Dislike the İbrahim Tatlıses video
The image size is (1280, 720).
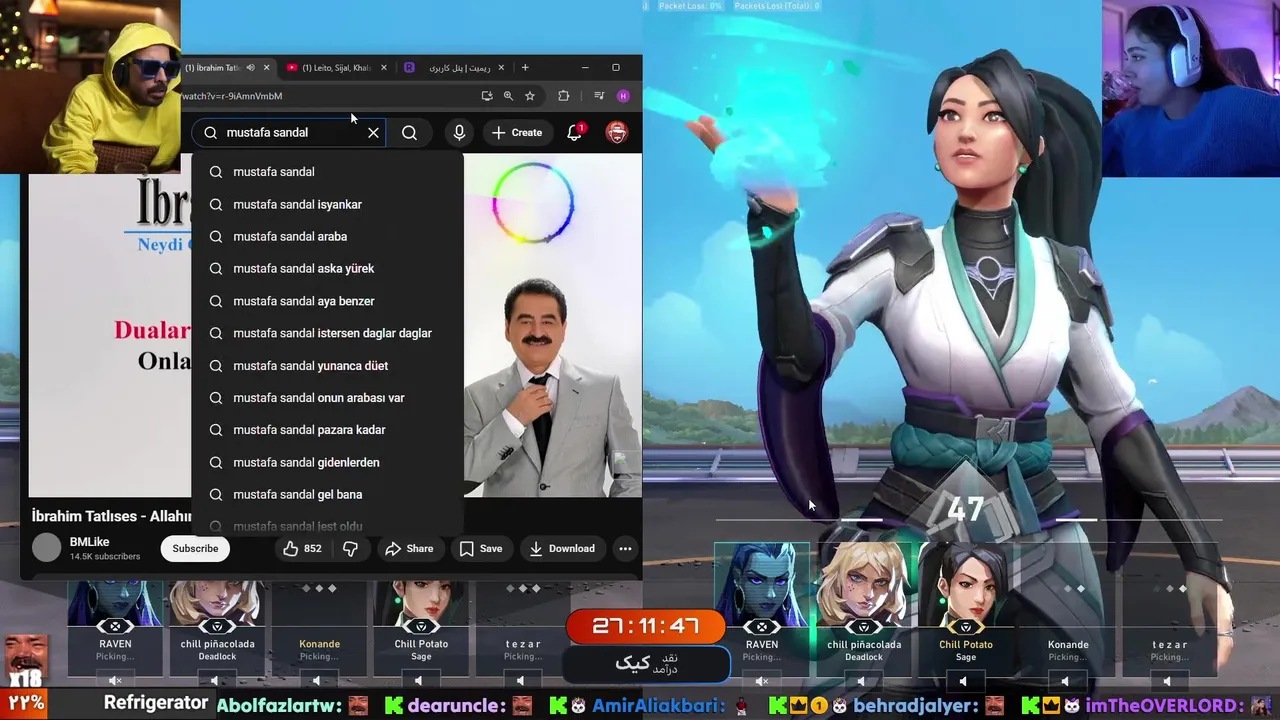(x=350, y=548)
